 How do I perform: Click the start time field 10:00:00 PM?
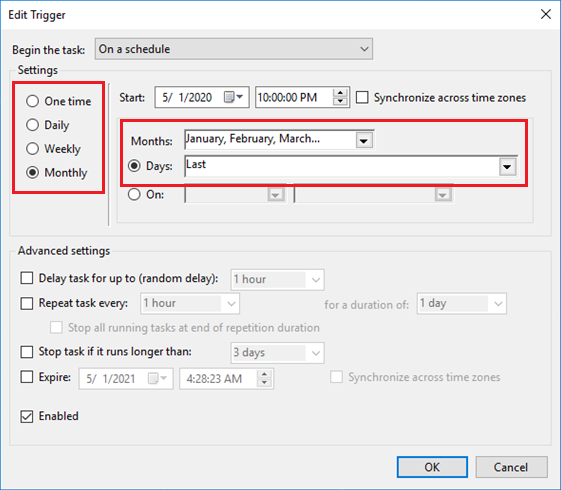(x=294, y=97)
